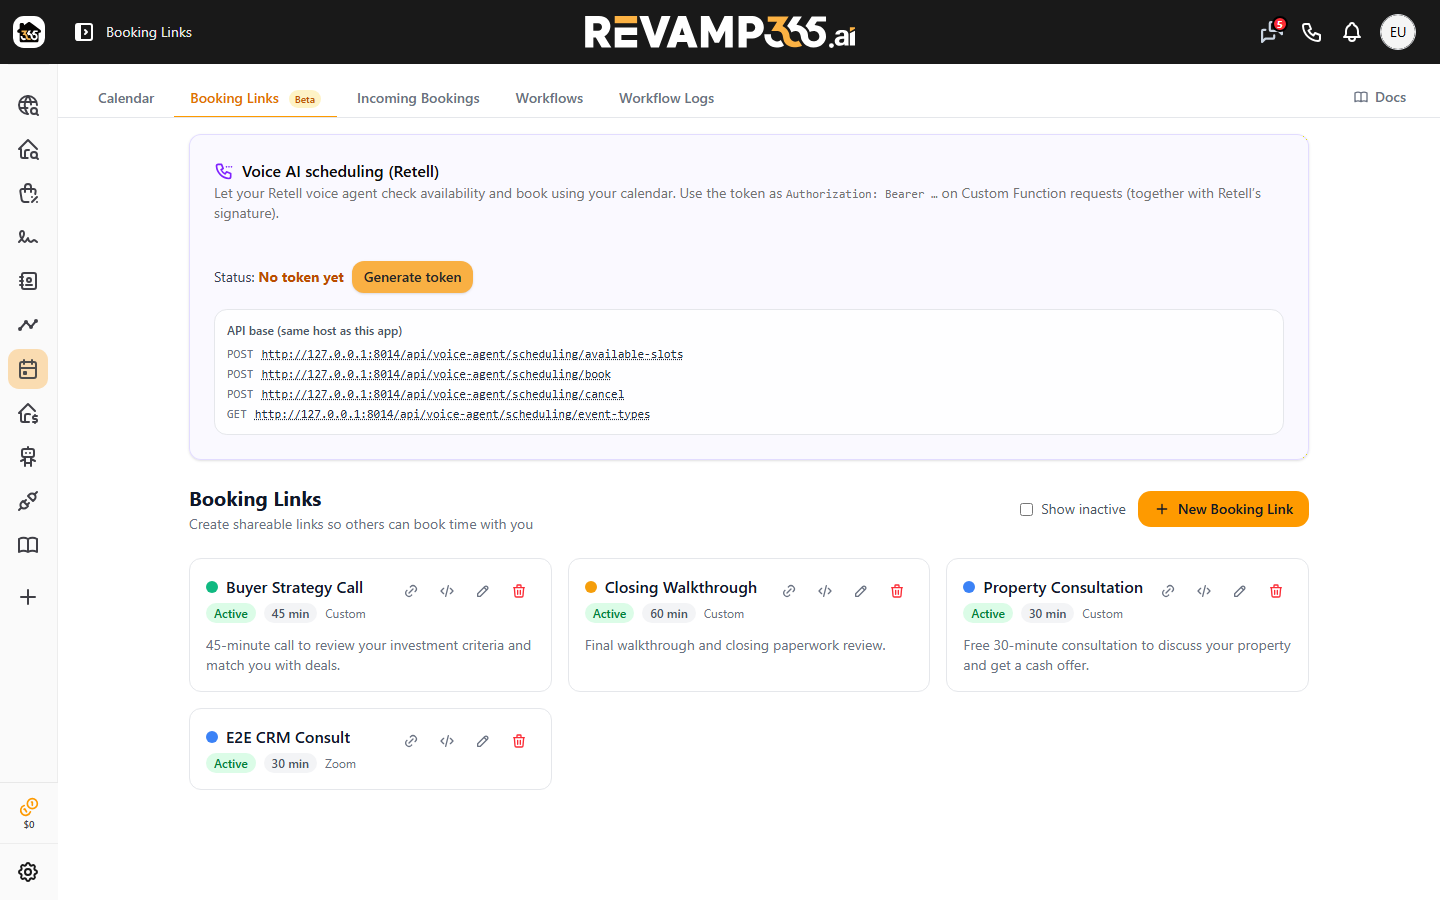This screenshot has width=1440, height=900.
Task: Select the Booking Links Beta tab
Action: (x=255, y=98)
